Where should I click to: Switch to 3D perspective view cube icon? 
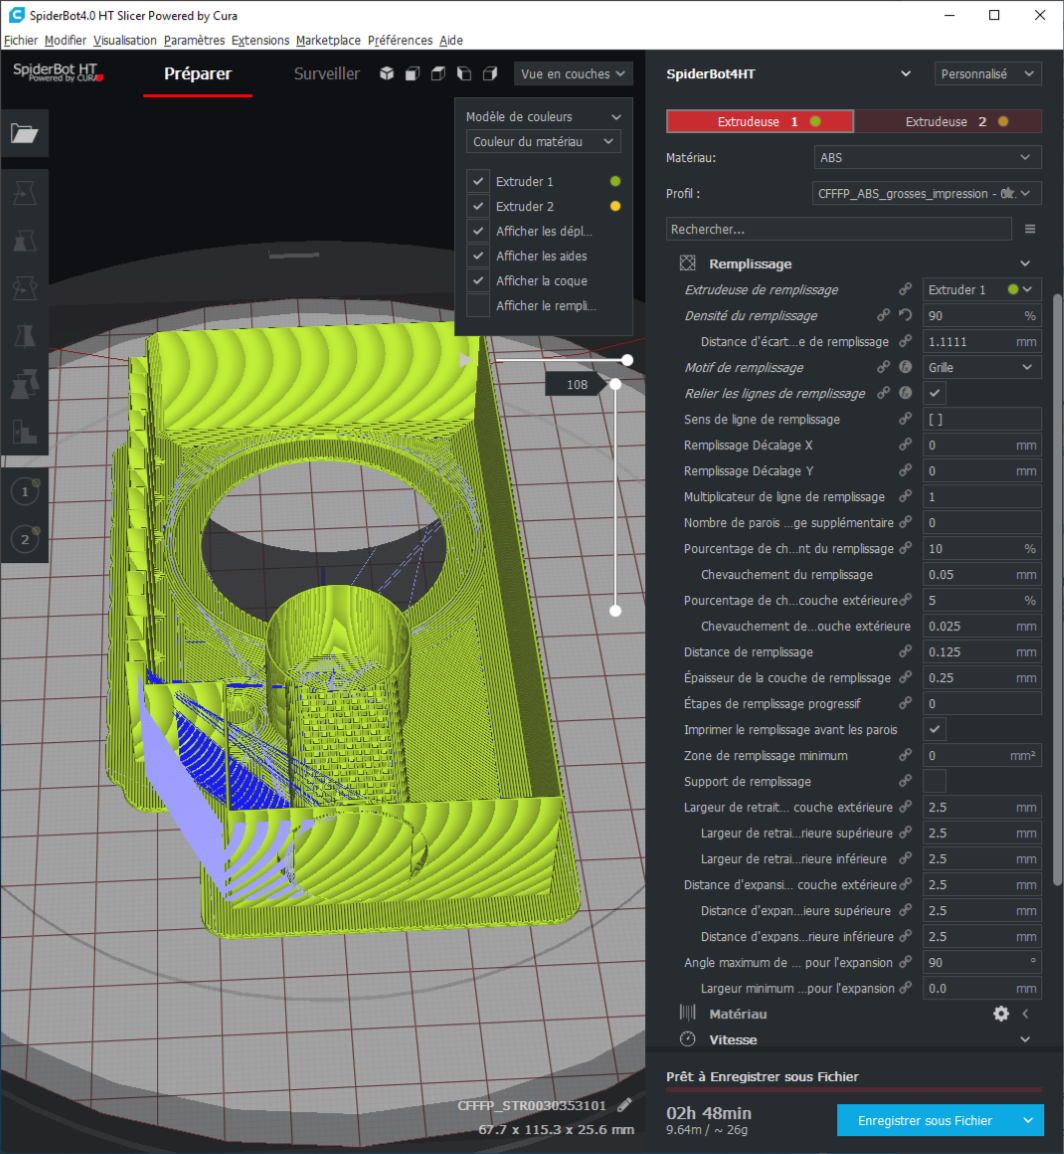[386, 74]
